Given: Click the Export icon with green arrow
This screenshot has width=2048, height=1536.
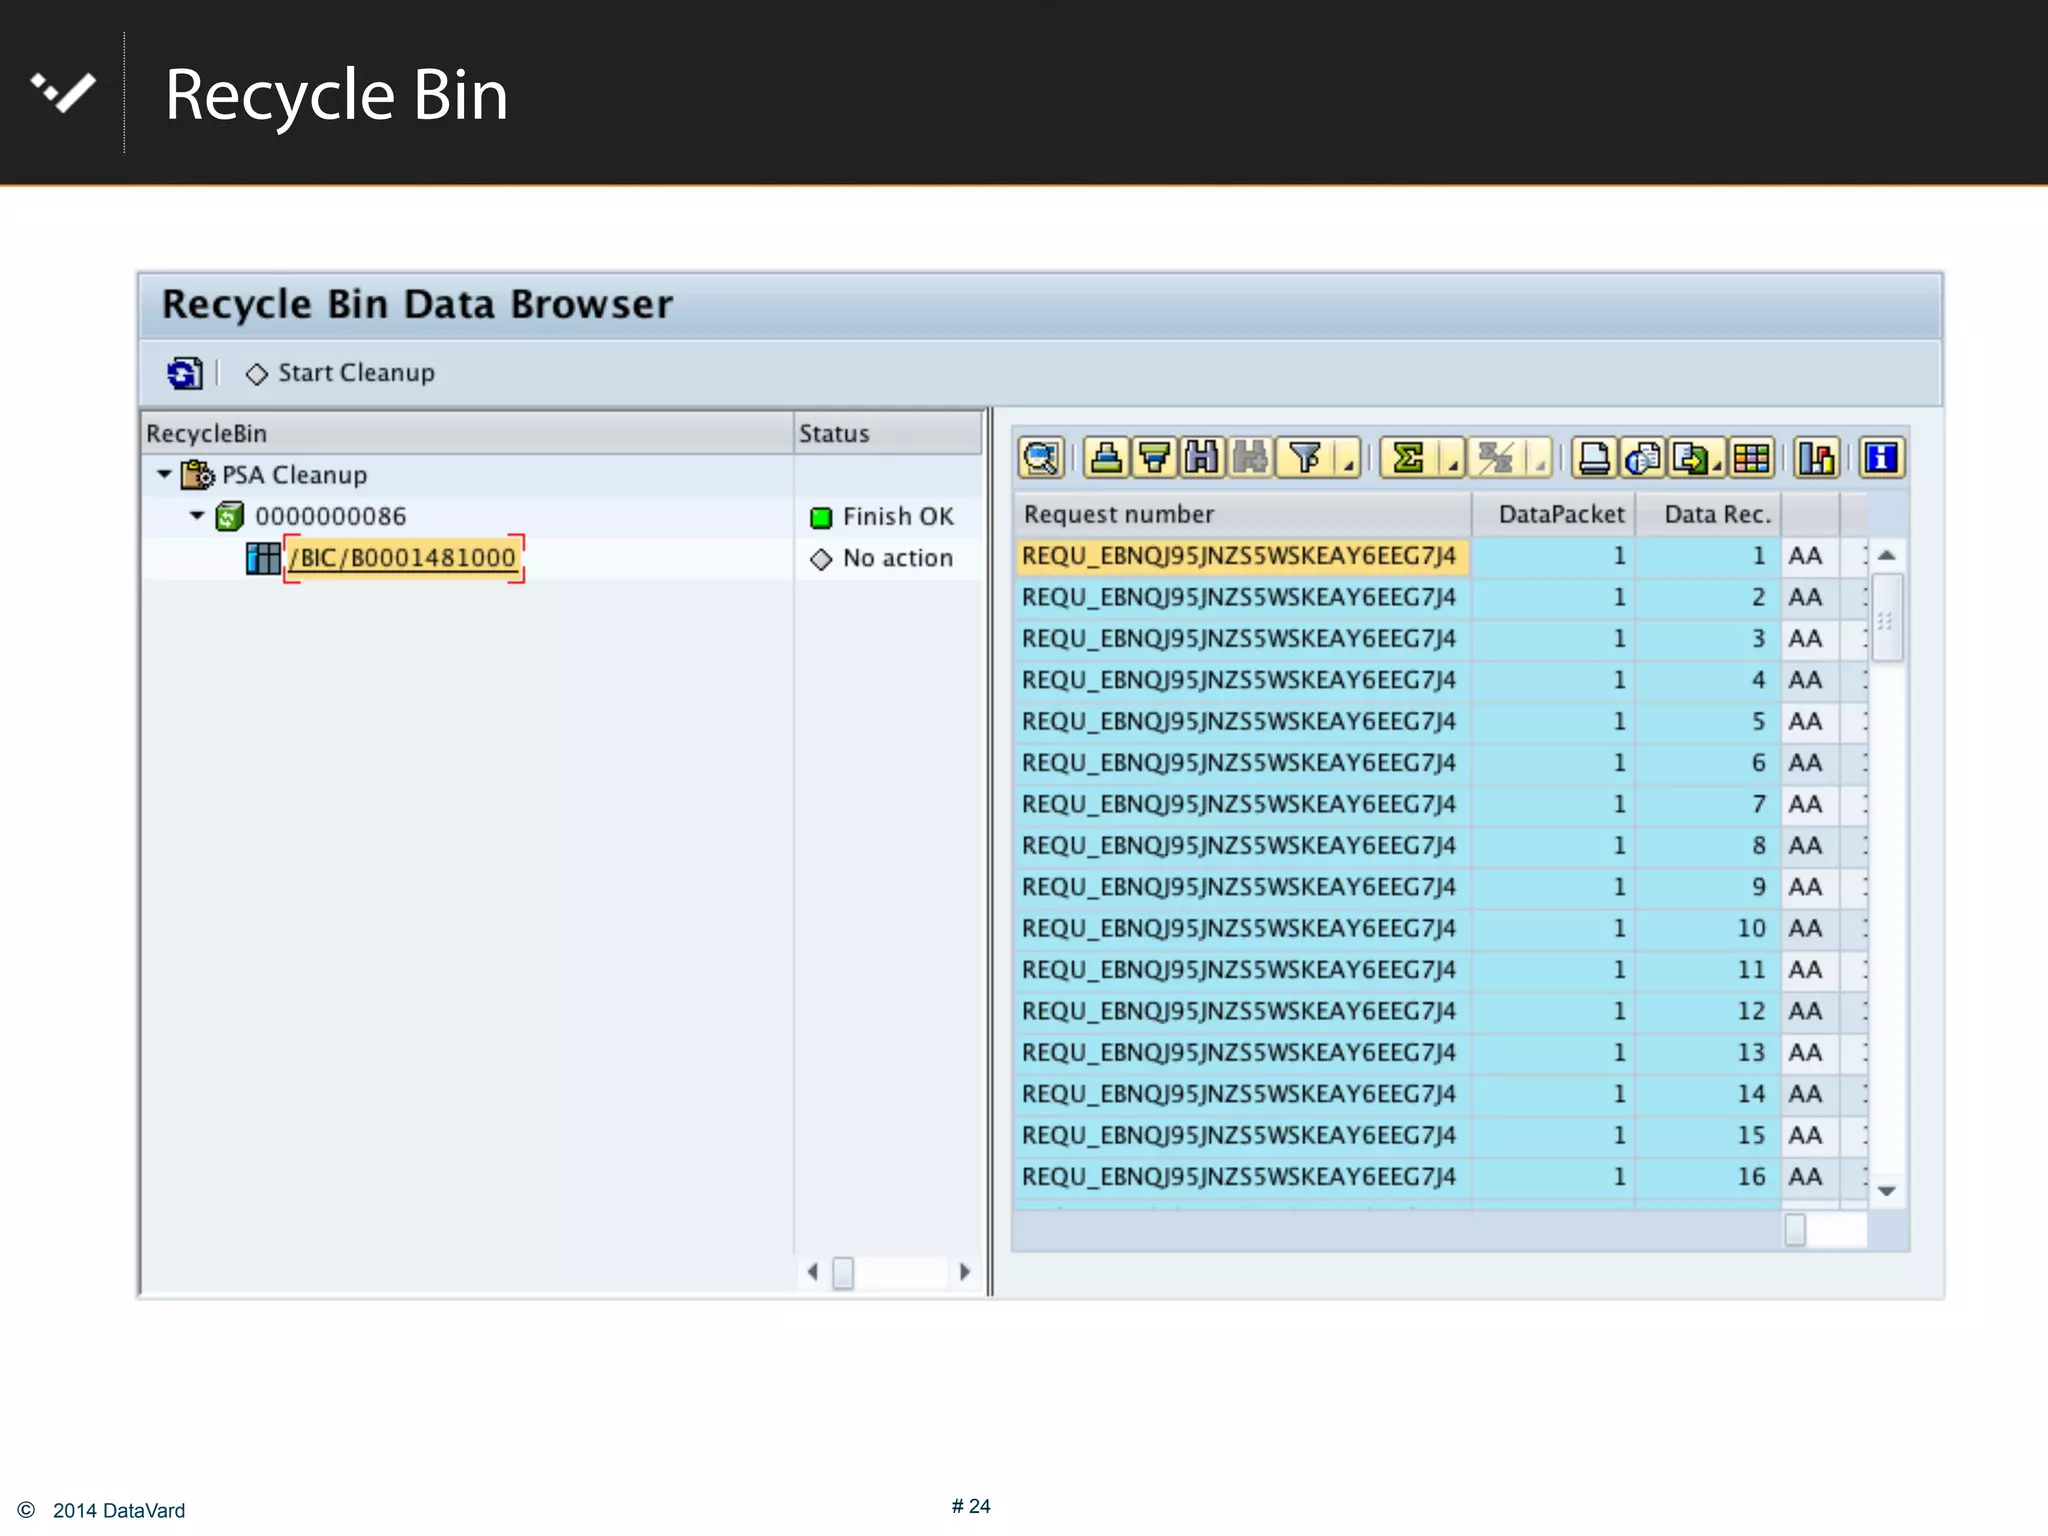Looking at the screenshot, I should coord(1696,458).
